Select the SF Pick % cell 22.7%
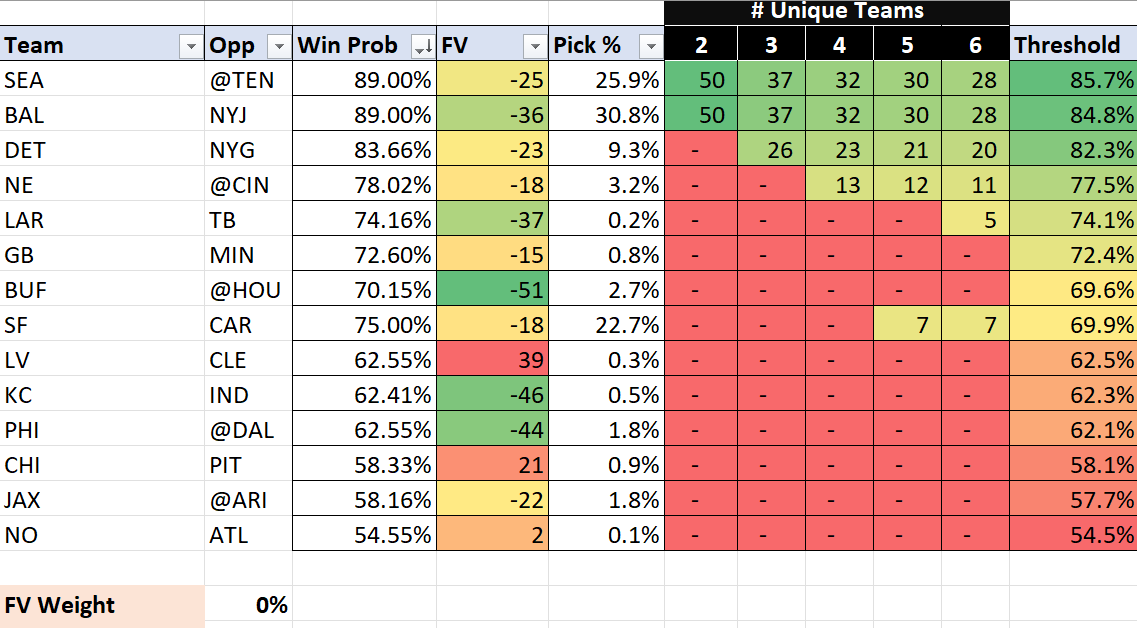The image size is (1137, 628). coord(606,325)
